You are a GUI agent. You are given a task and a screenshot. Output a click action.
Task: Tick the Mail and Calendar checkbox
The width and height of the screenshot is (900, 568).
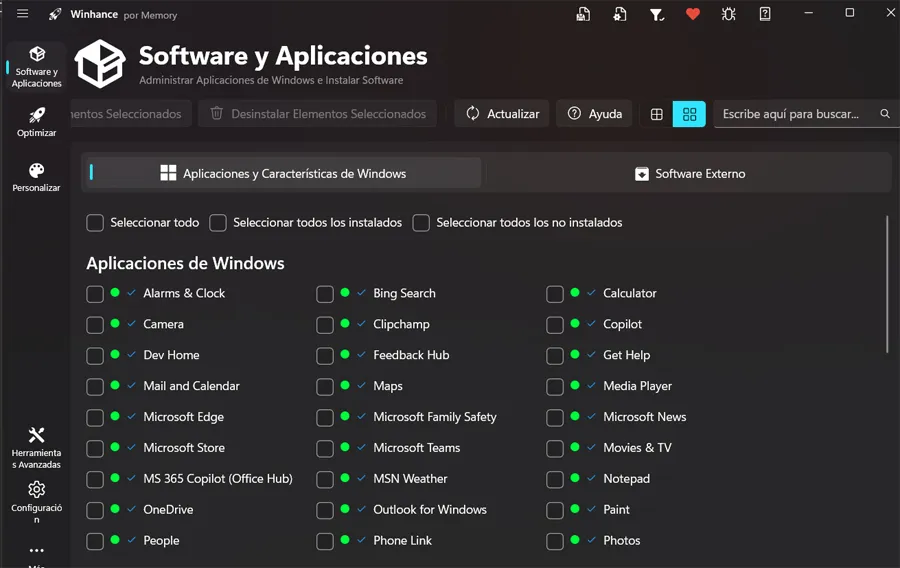(x=95, y=387)
